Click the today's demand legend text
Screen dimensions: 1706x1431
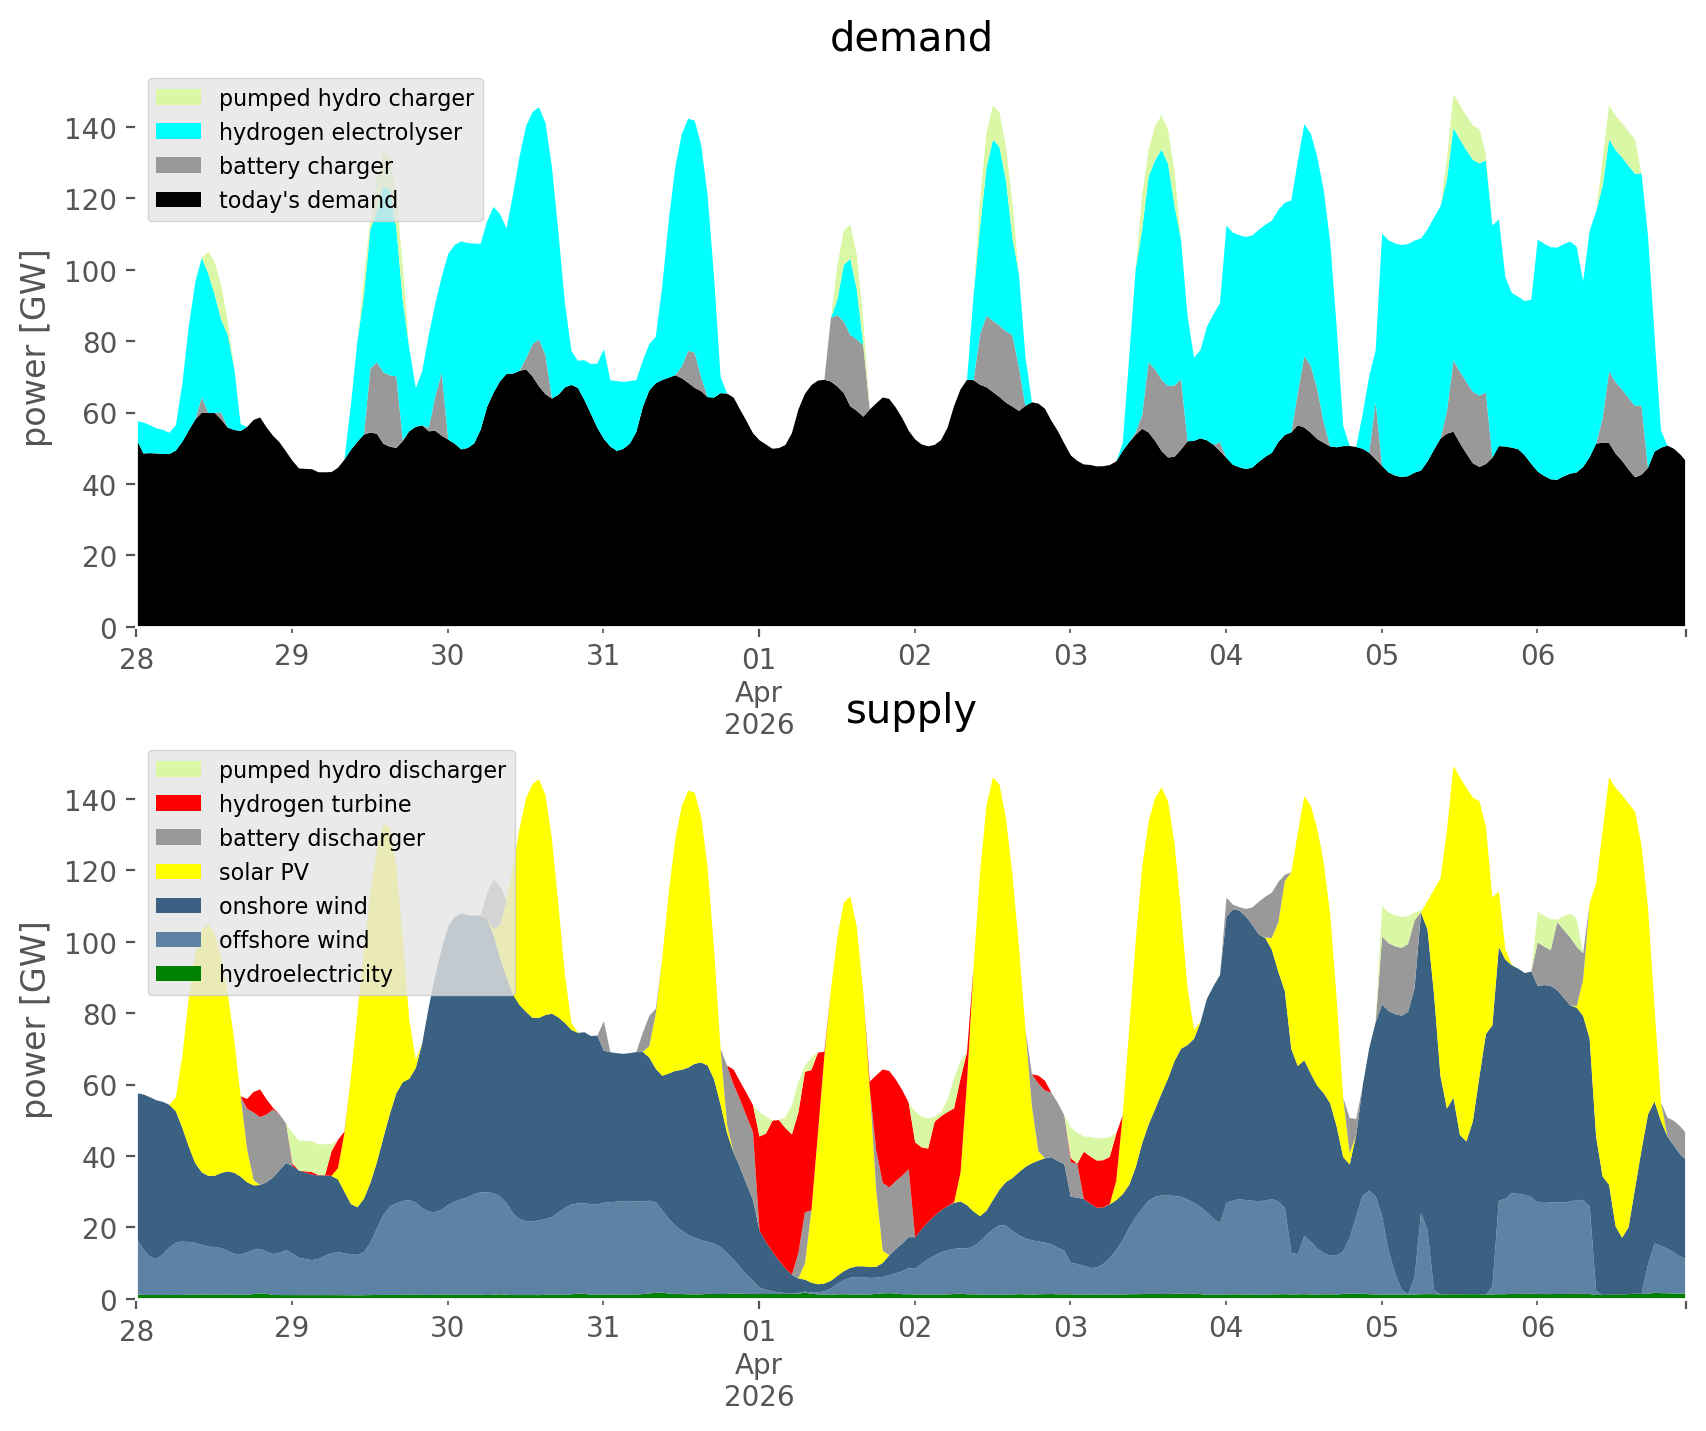[308, 200]
